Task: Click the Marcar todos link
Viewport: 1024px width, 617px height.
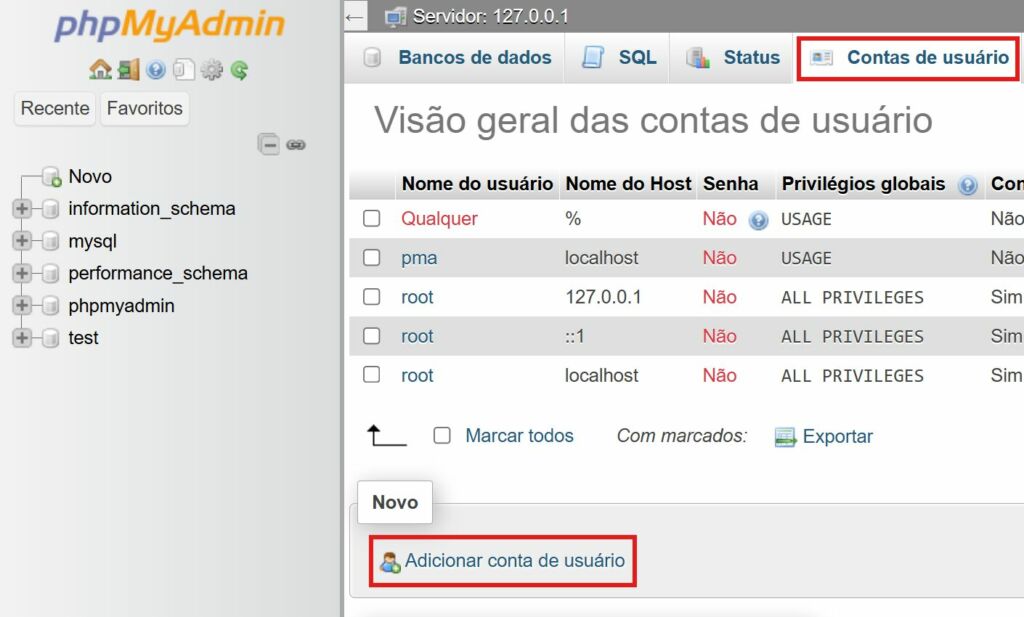Action: [519, 435]
